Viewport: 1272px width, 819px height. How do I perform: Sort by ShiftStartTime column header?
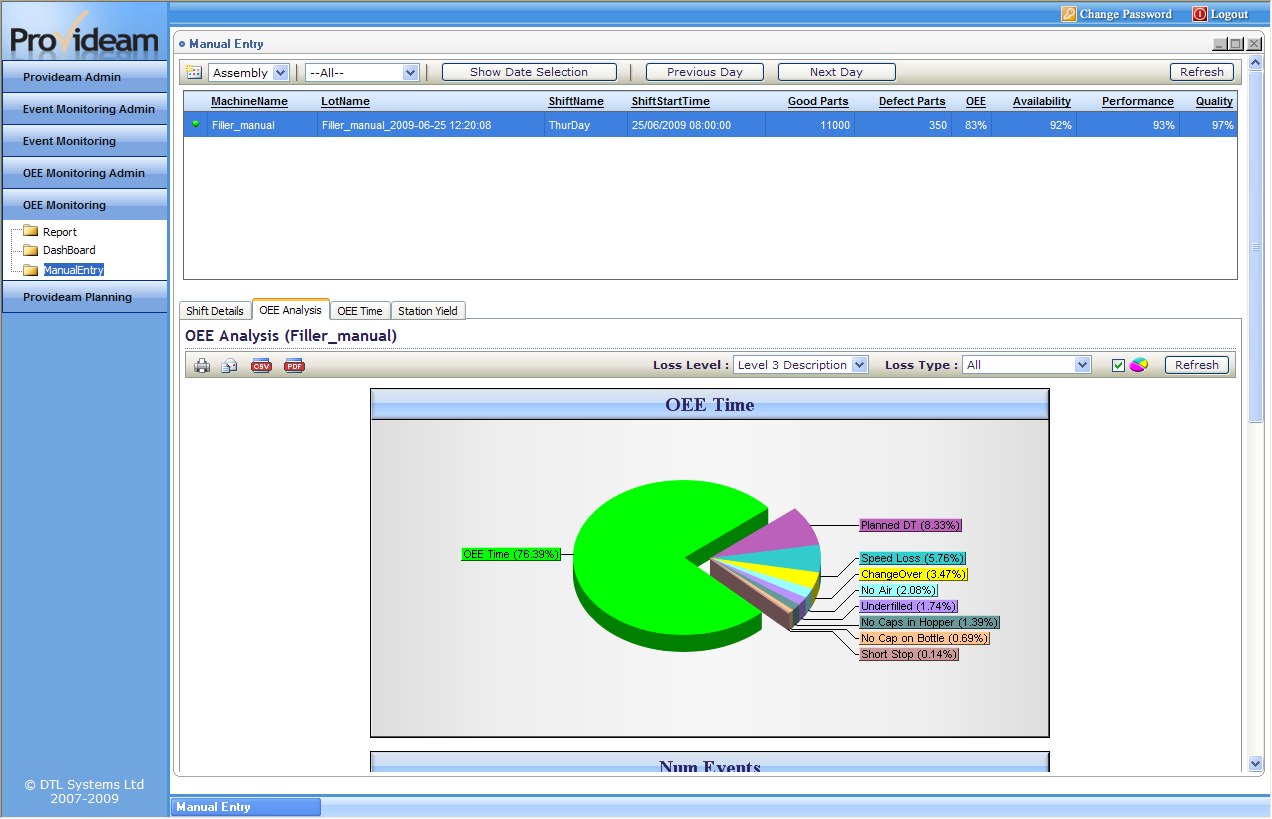[x=670, y=101]
